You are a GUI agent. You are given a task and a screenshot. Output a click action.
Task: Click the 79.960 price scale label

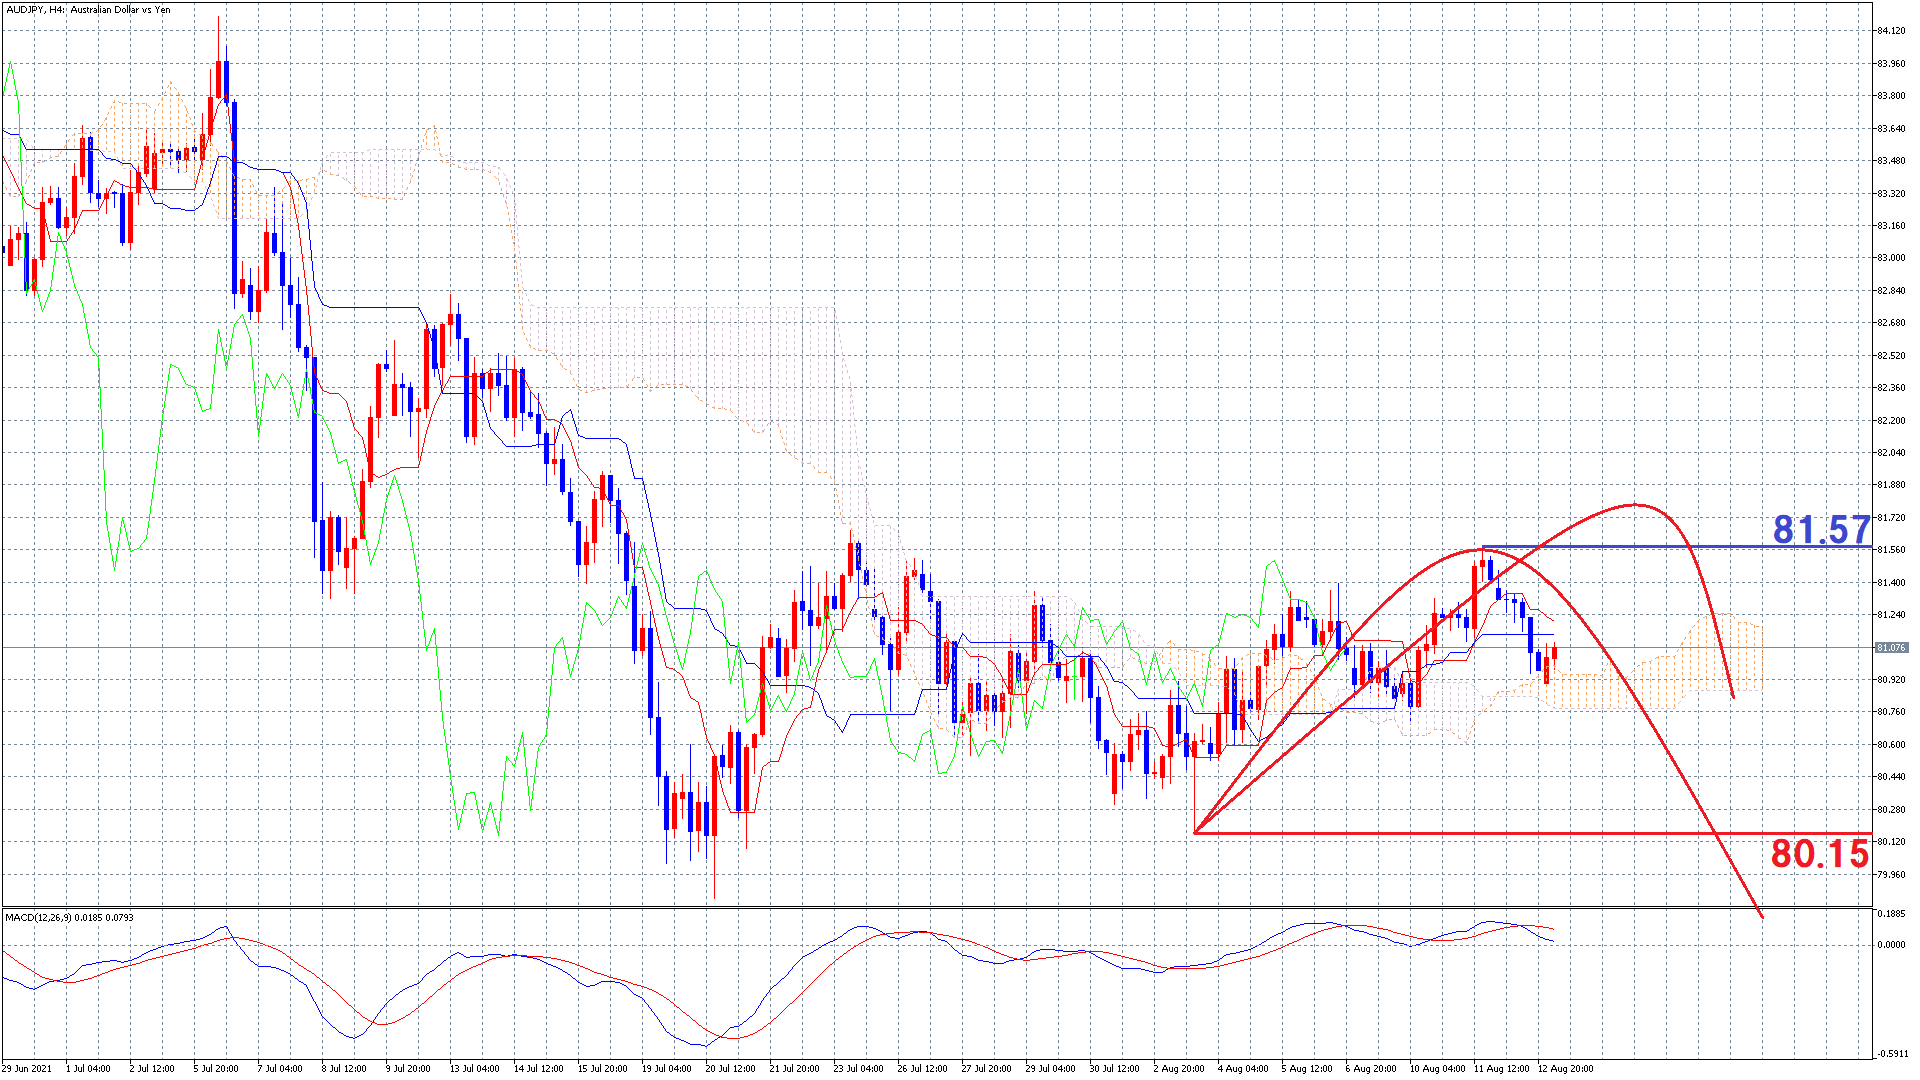pyautogui.click(x=1890, y=874)
